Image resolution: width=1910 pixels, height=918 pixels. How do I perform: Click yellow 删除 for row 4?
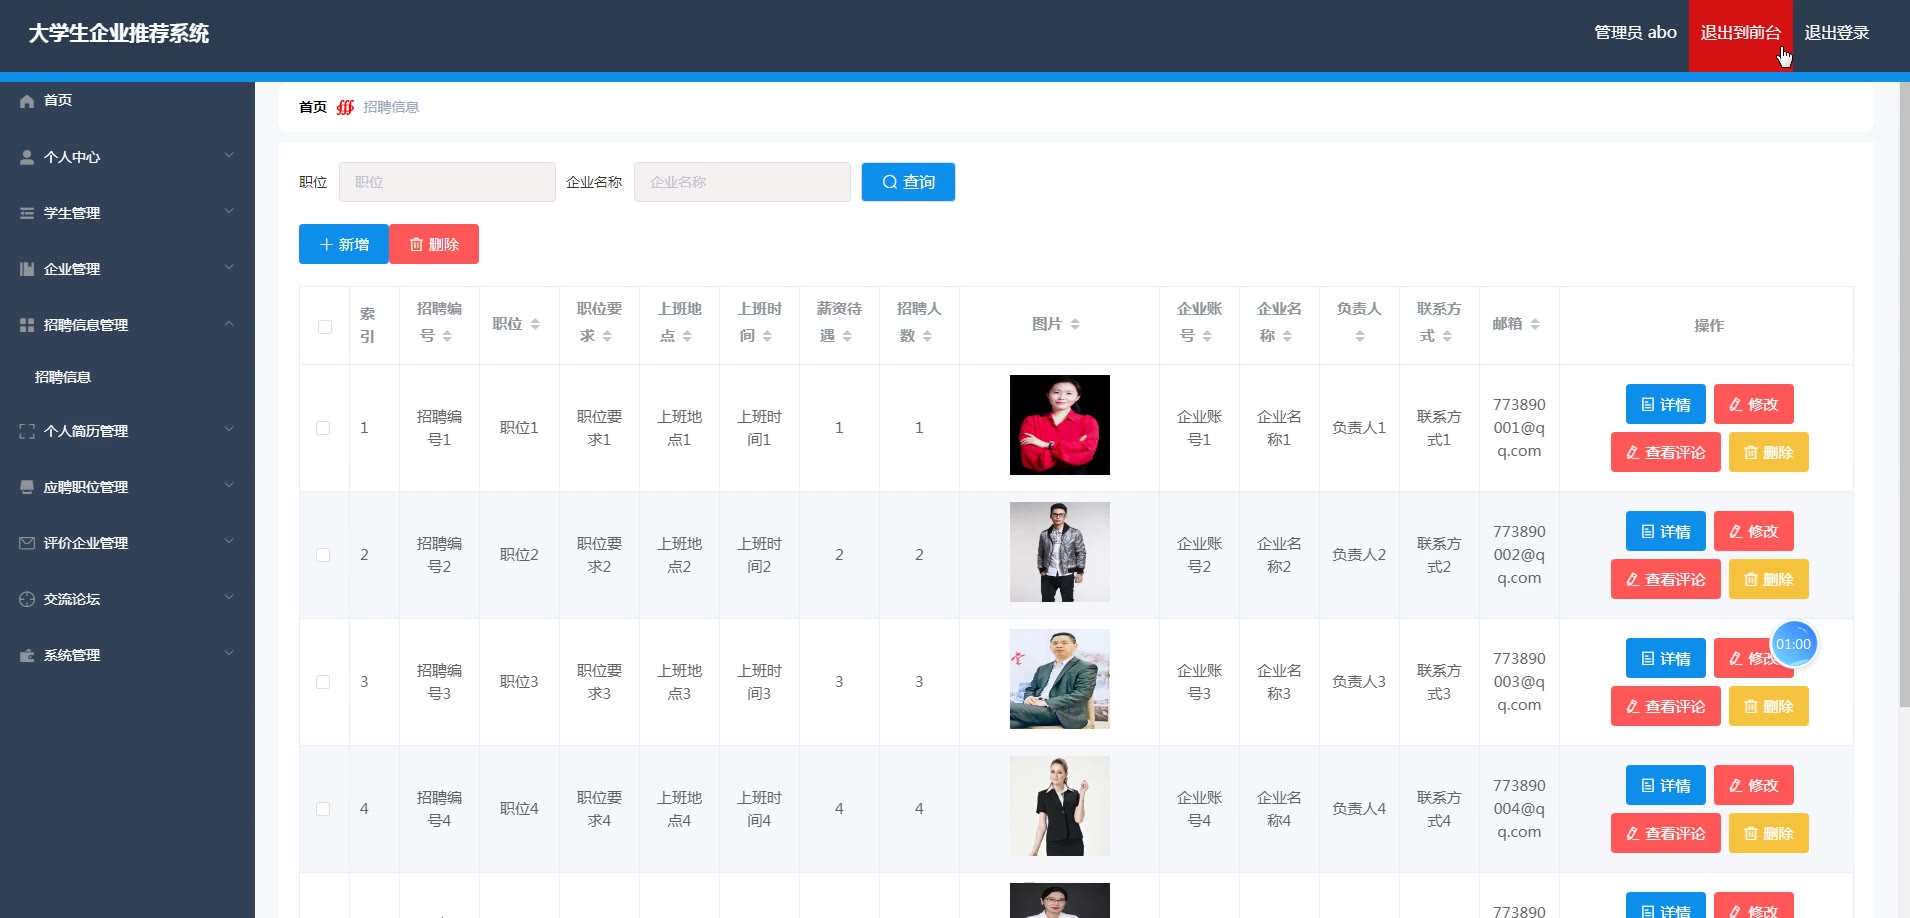[1769, 833]
